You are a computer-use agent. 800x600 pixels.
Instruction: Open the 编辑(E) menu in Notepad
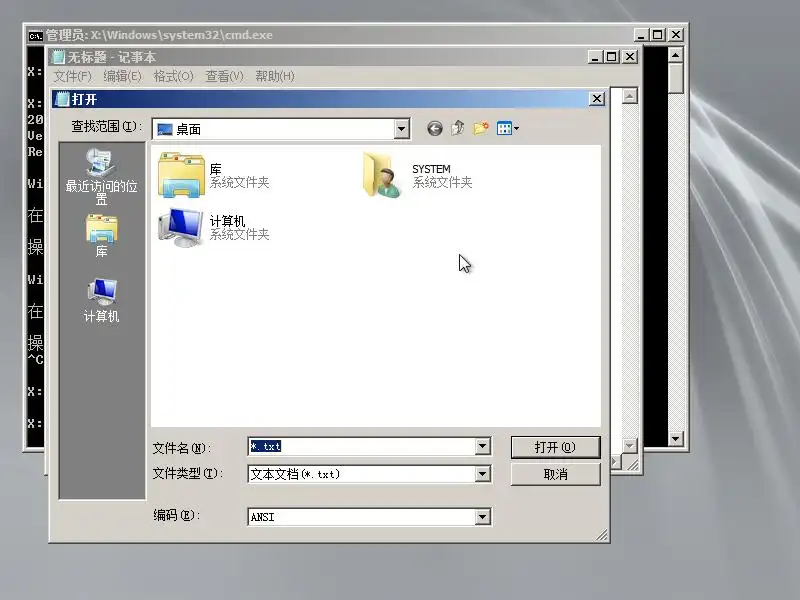pyautogui.click(x=122, y=77)
